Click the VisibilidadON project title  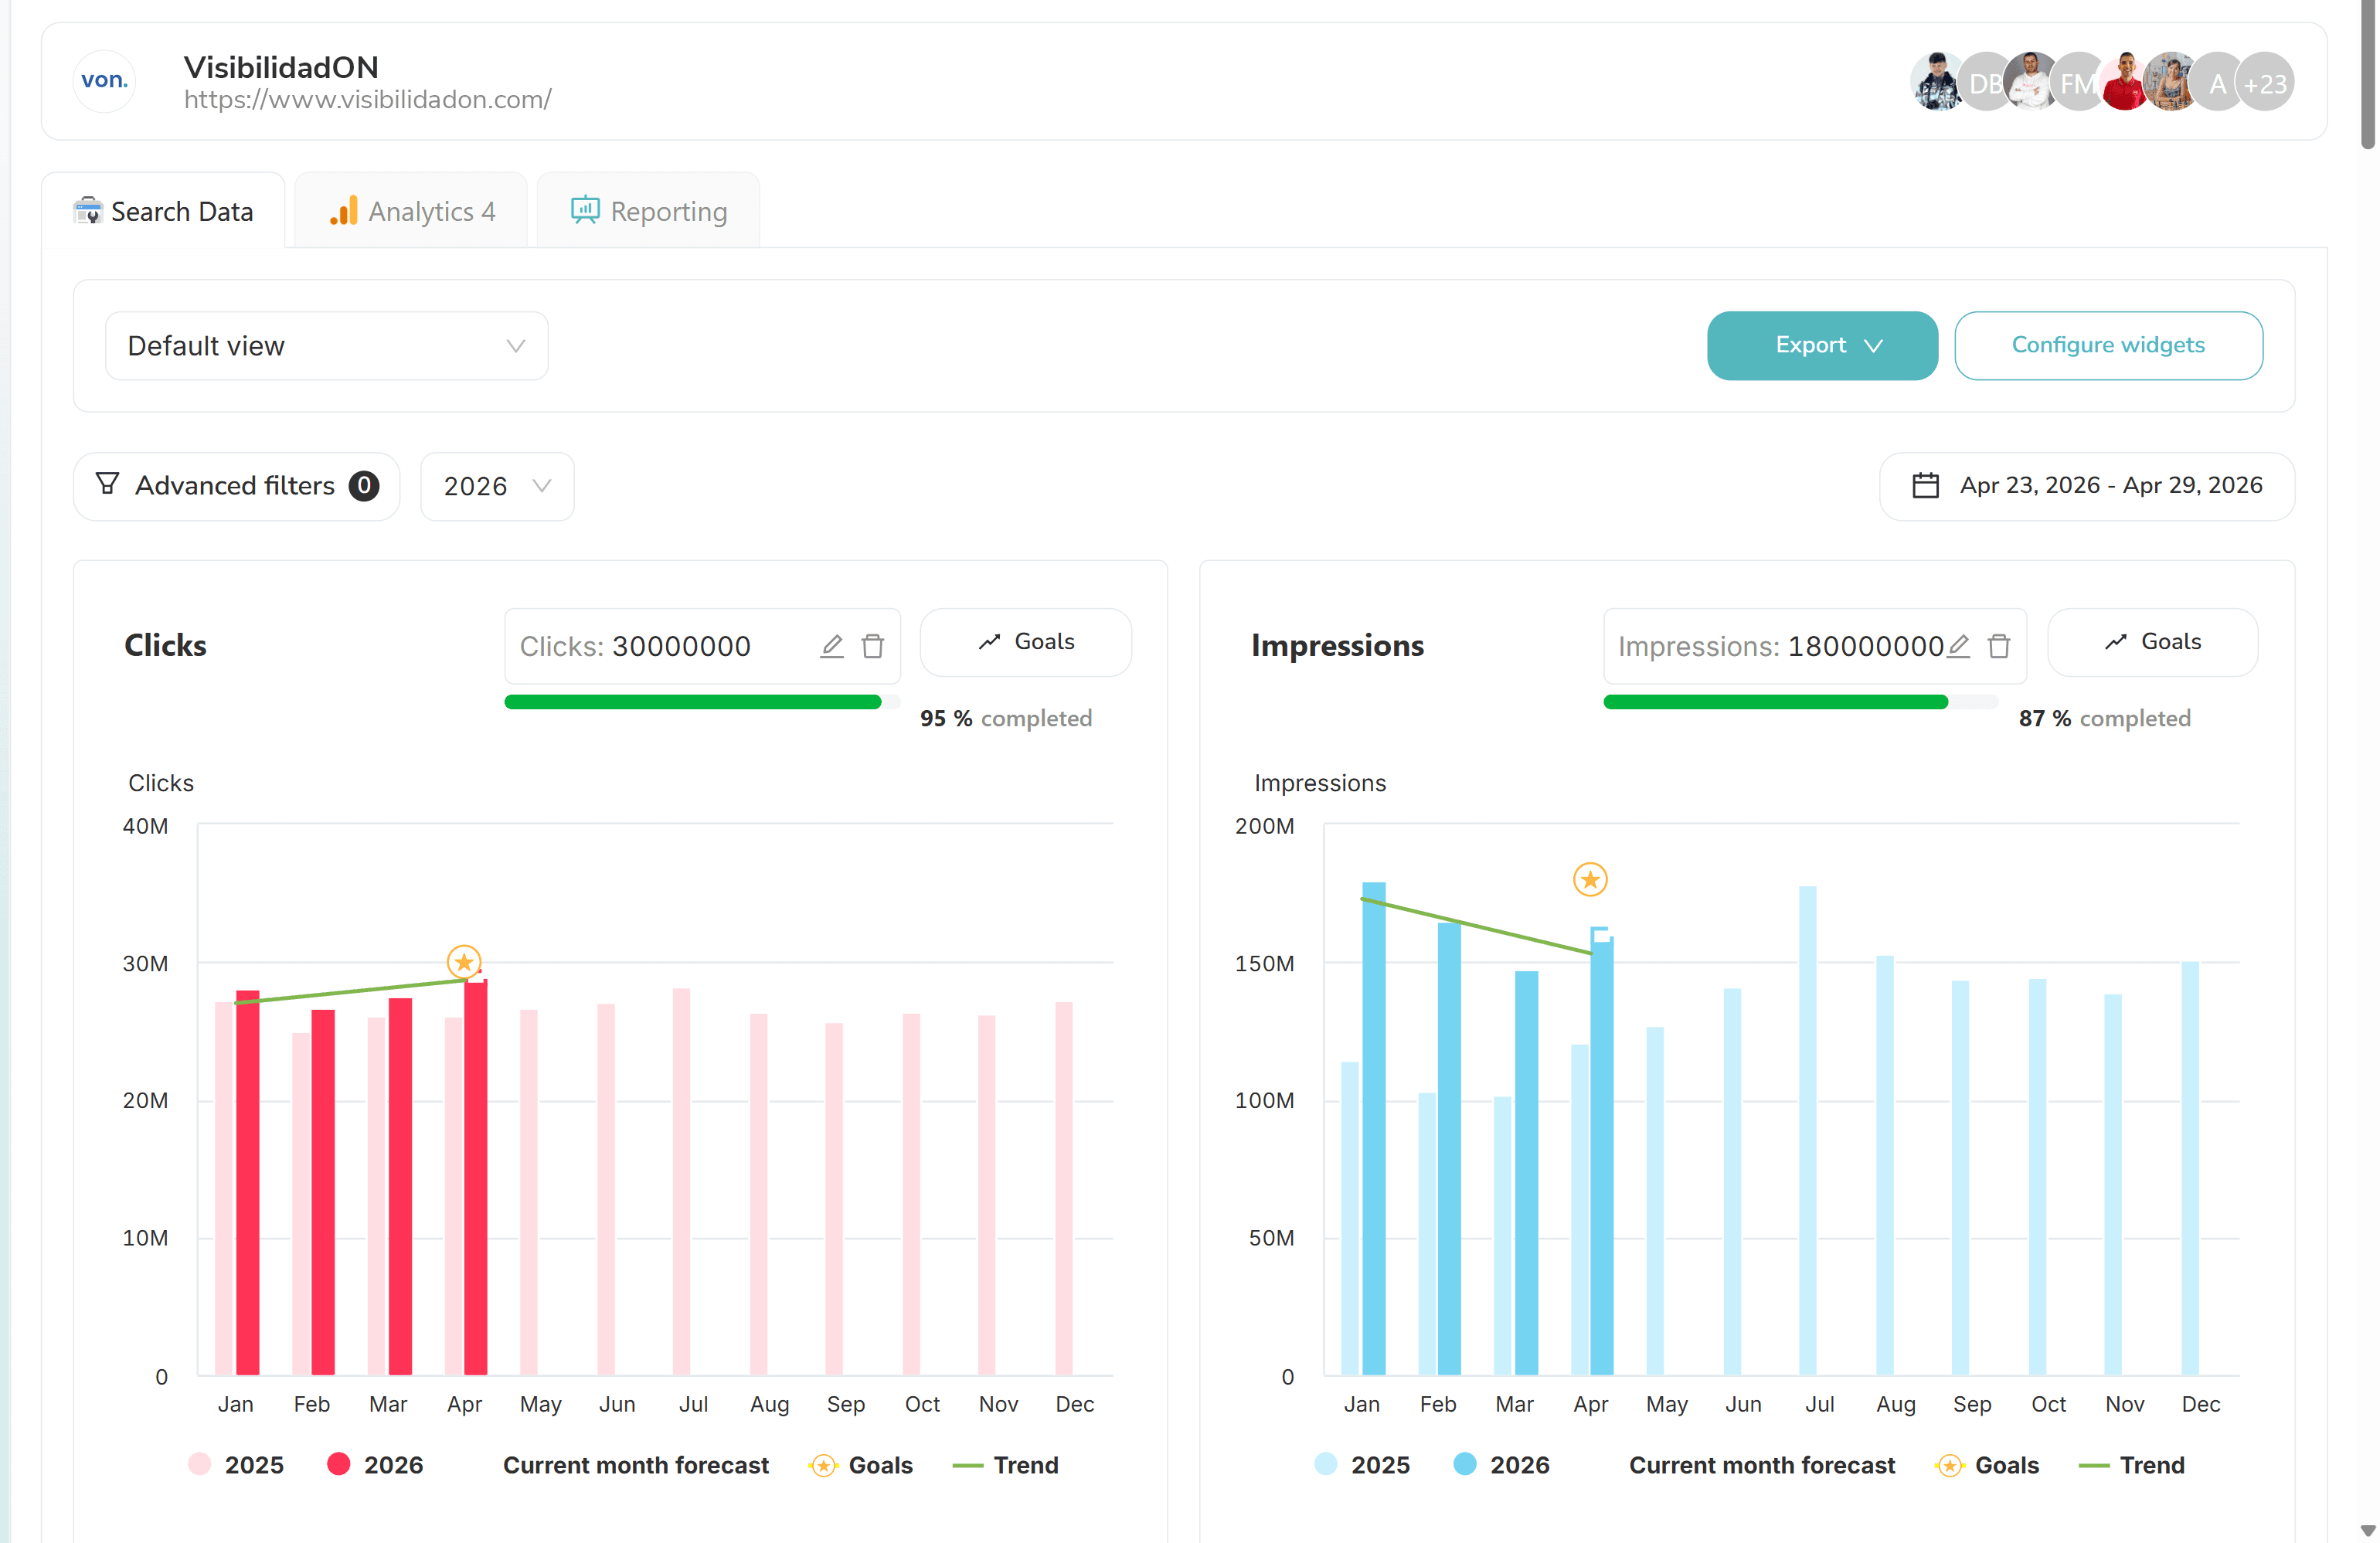click(x=281, y=67)
